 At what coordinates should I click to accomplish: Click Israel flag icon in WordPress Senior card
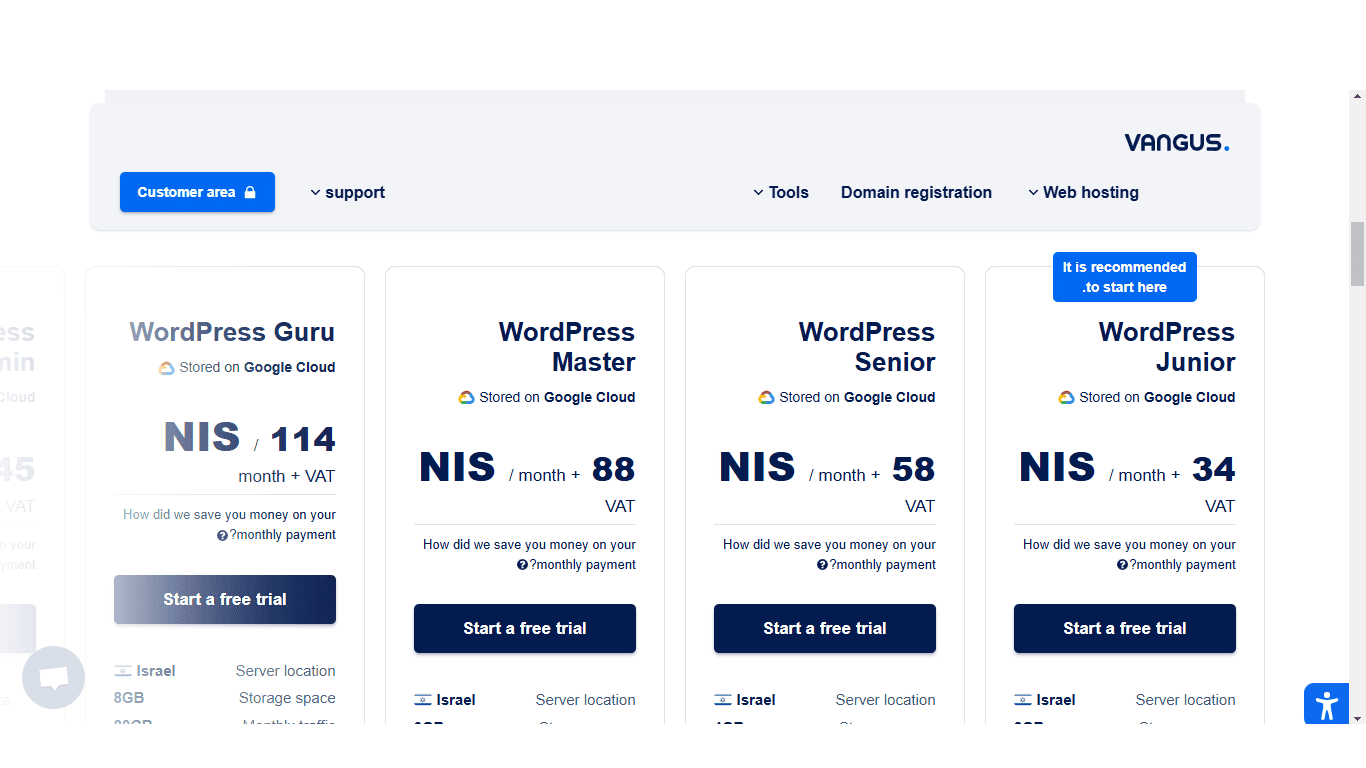click(723, 700)
